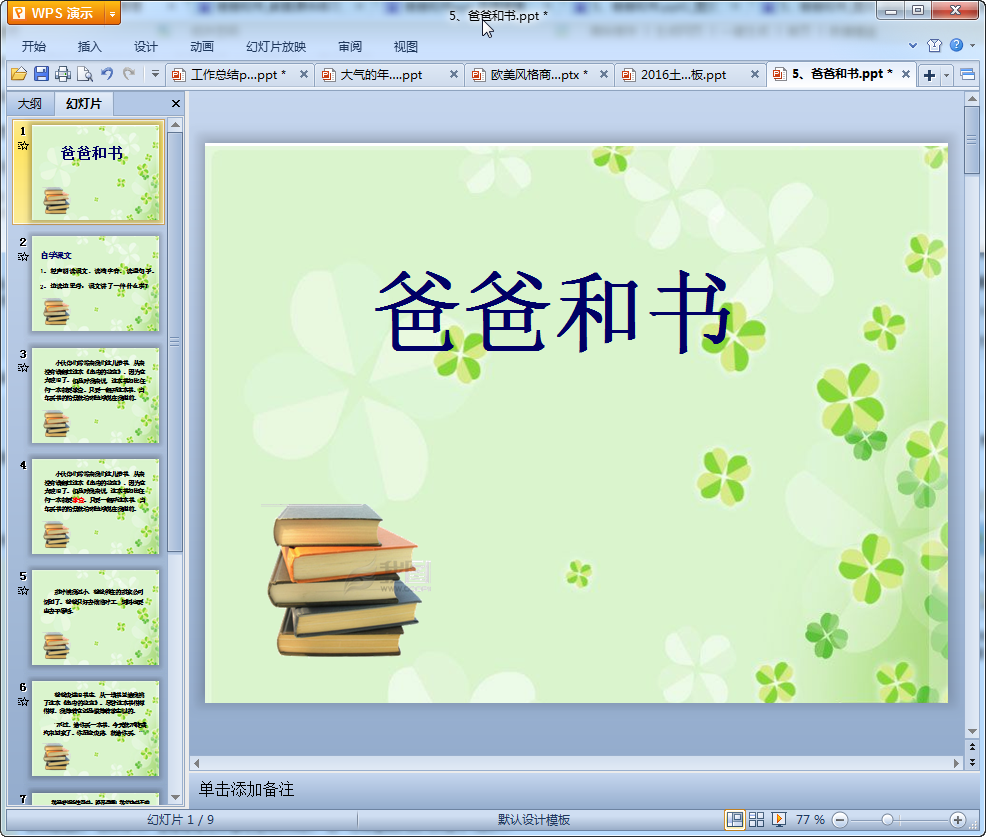Click animation star icon beside slide 5
This screenshot has height=837, width=986.
tap(23, 590)
